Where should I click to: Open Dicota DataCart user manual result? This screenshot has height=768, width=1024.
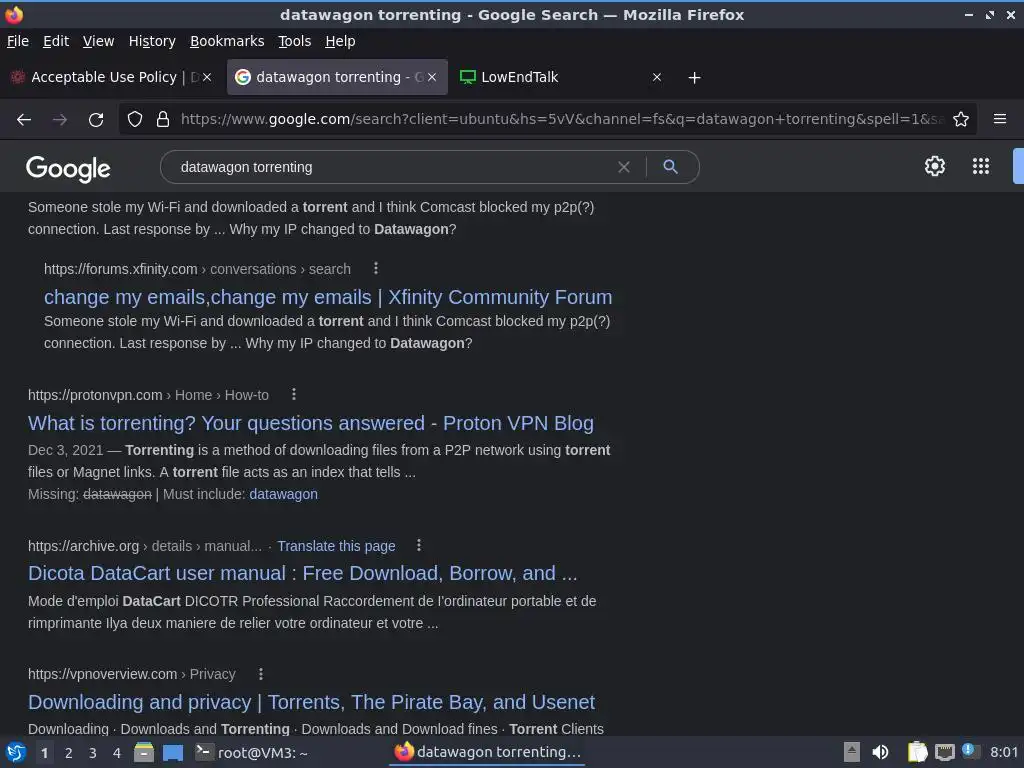tap(302, 573)
